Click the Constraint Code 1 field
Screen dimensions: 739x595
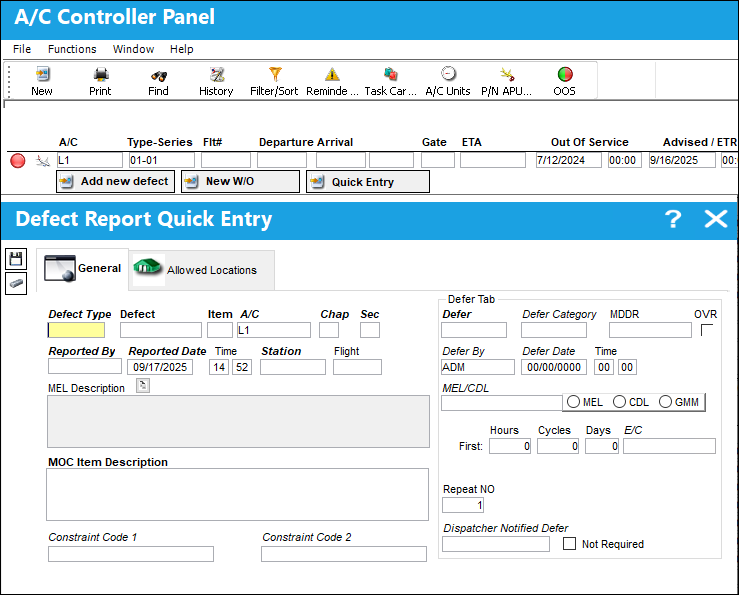pyautogui.click(x=131, y=554)
